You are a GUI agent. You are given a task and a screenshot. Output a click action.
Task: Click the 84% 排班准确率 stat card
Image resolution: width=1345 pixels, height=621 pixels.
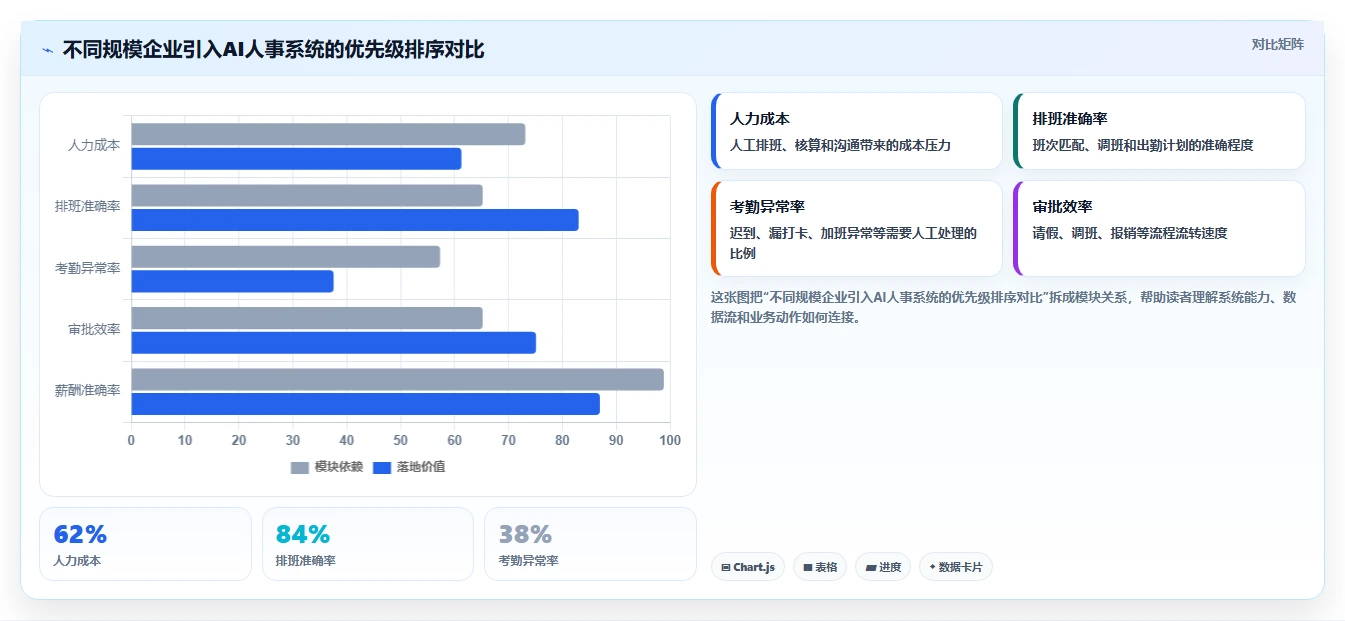pyautogui.click(x=368, y=544)
